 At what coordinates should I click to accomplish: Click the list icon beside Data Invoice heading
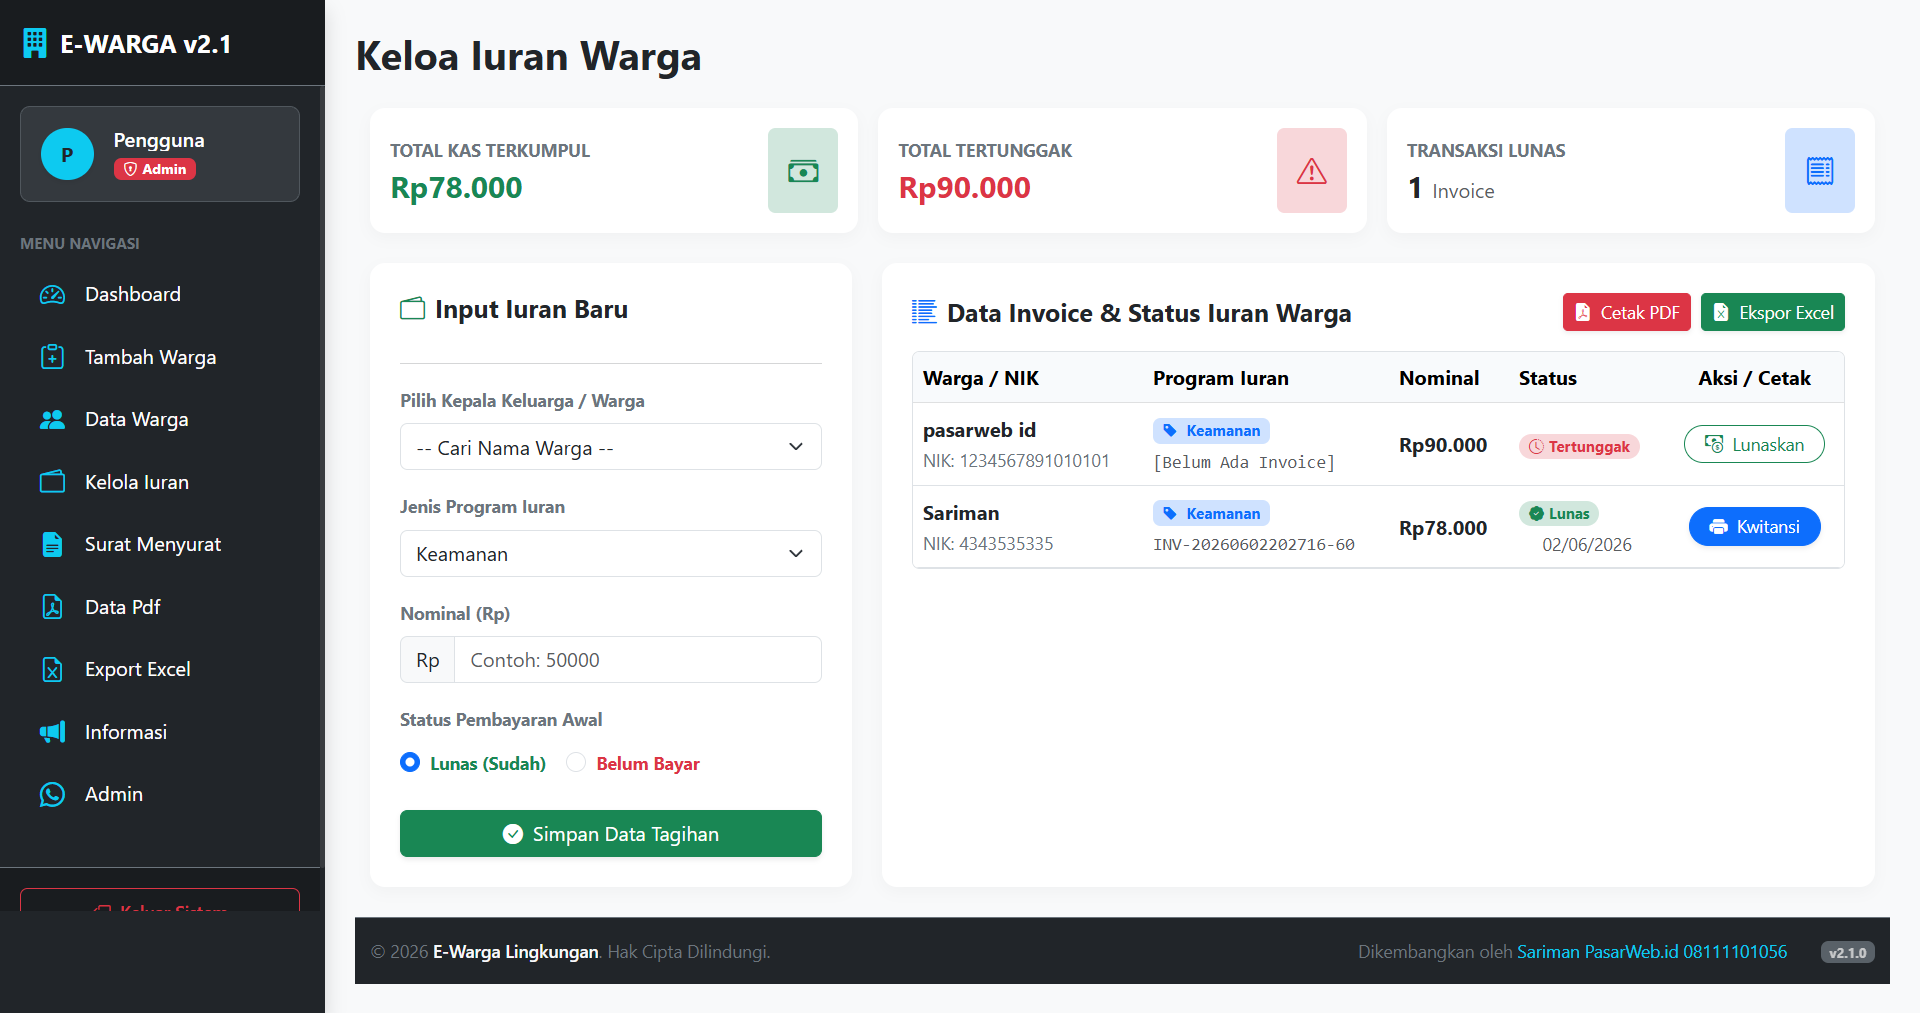(924, 313)
